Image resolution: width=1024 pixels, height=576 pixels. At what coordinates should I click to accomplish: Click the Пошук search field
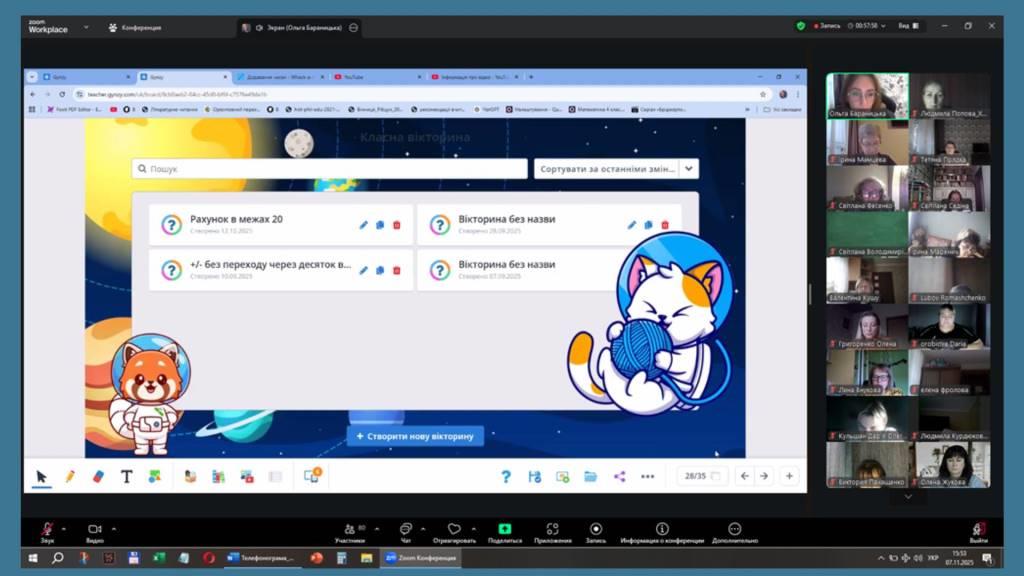click(330, 169)
